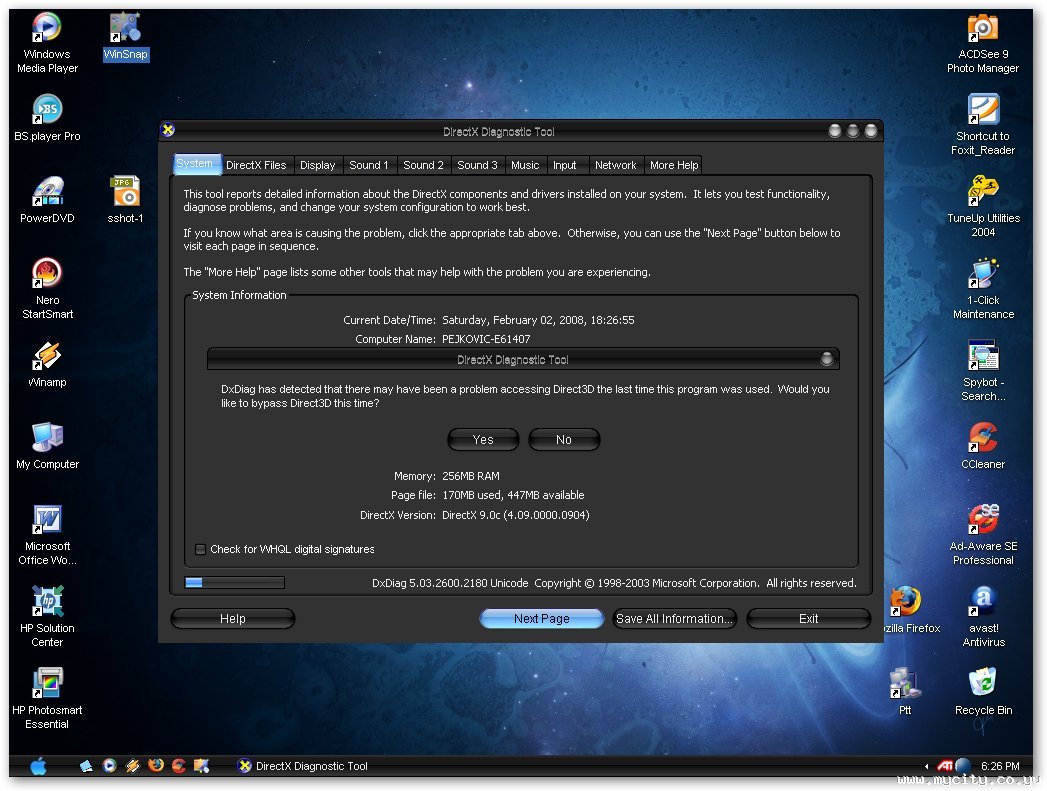Click ATI tray icon
This screenshot has width=1047, height=791.
coord(944,766)
